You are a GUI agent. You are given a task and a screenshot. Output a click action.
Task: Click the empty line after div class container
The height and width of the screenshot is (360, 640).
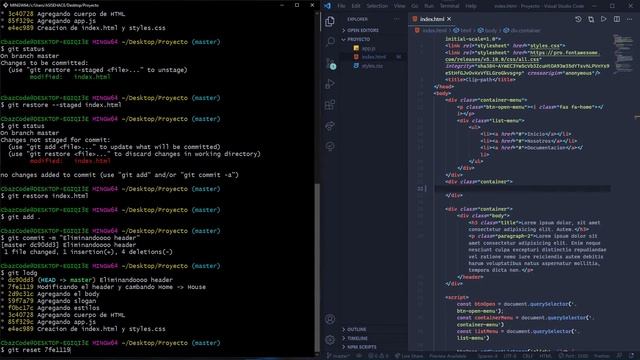[522, 189]
